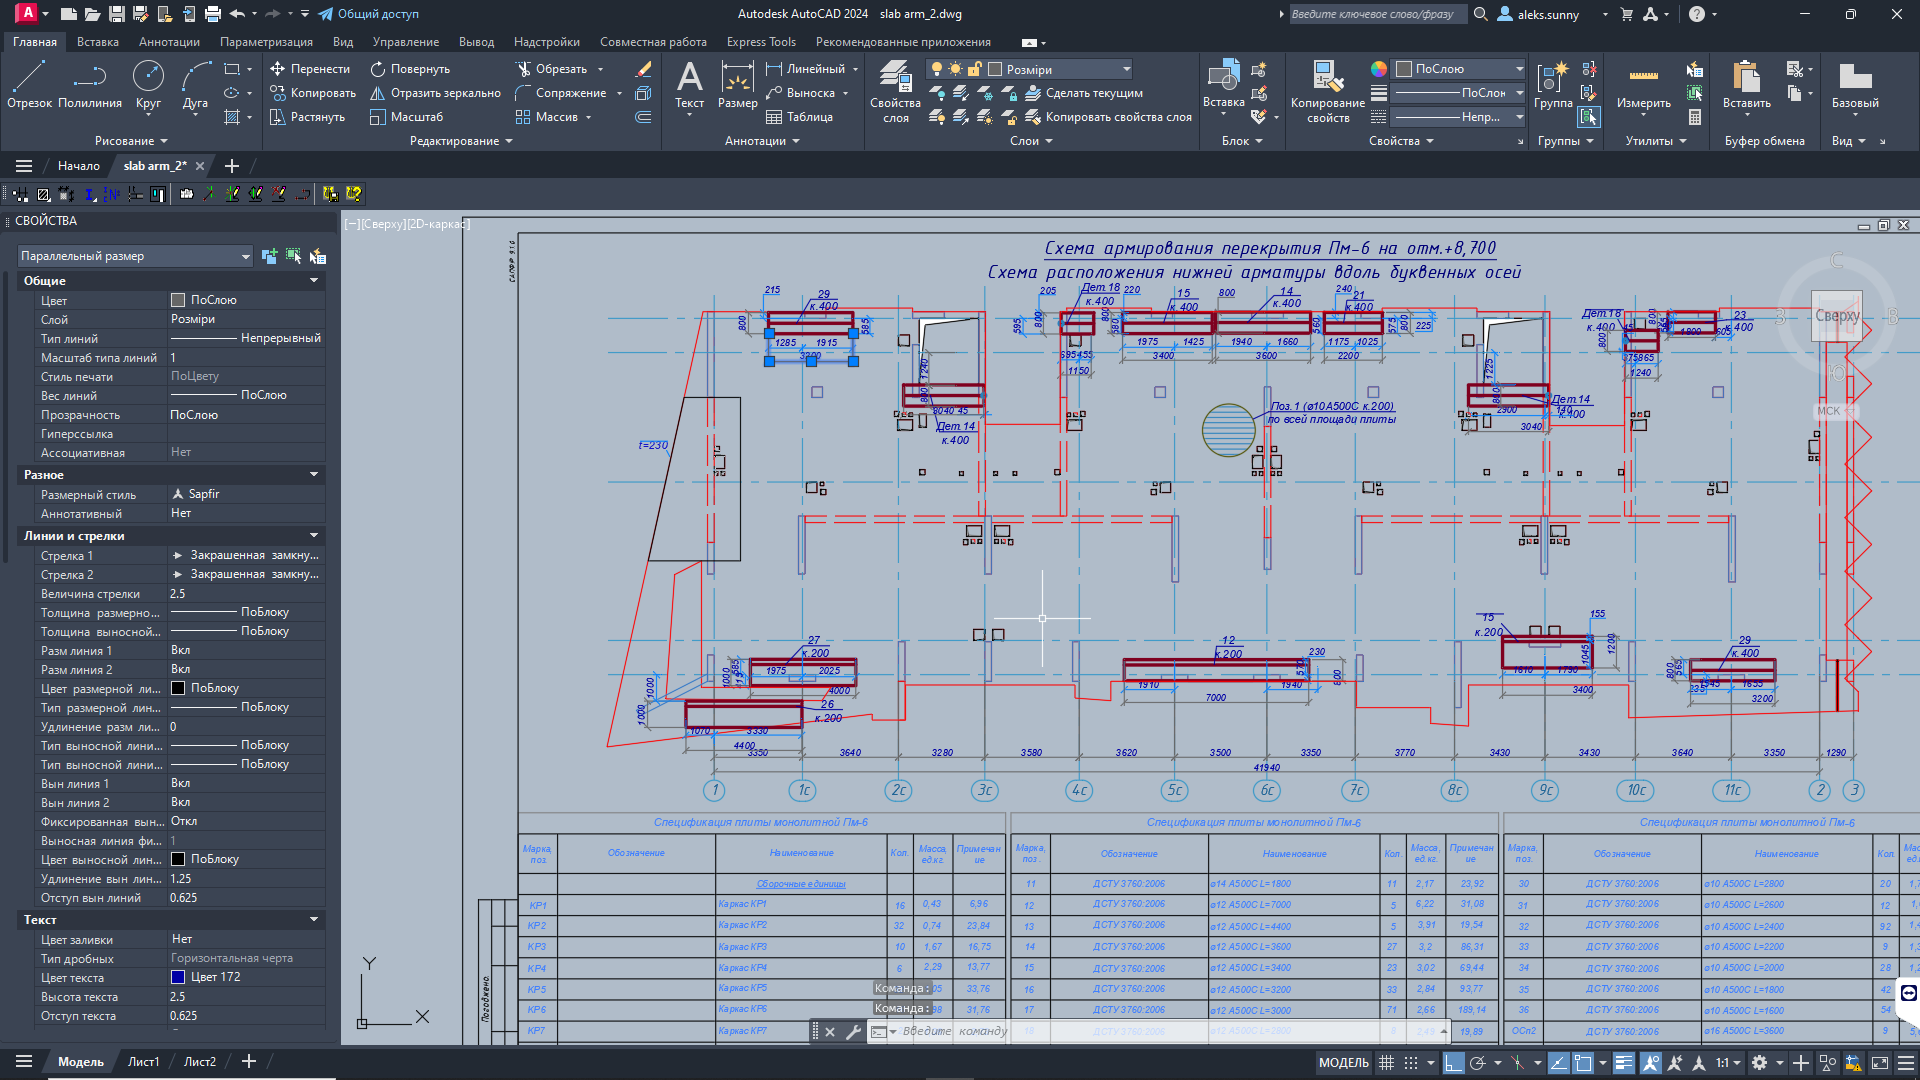Screen dimensions: 1920x1080
Task: Toggle grid display in the status bar
Action: 1387,1062
